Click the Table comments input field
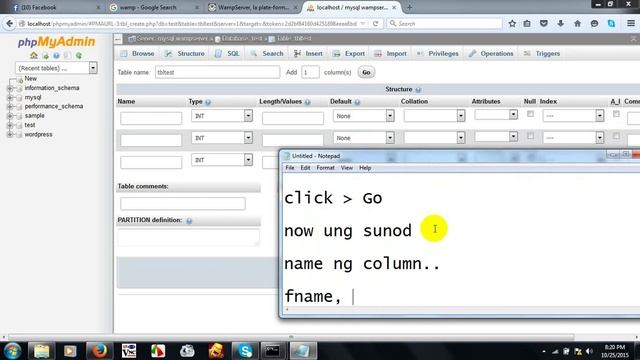This screenshot has height=360, width=640. pos(183,203)
